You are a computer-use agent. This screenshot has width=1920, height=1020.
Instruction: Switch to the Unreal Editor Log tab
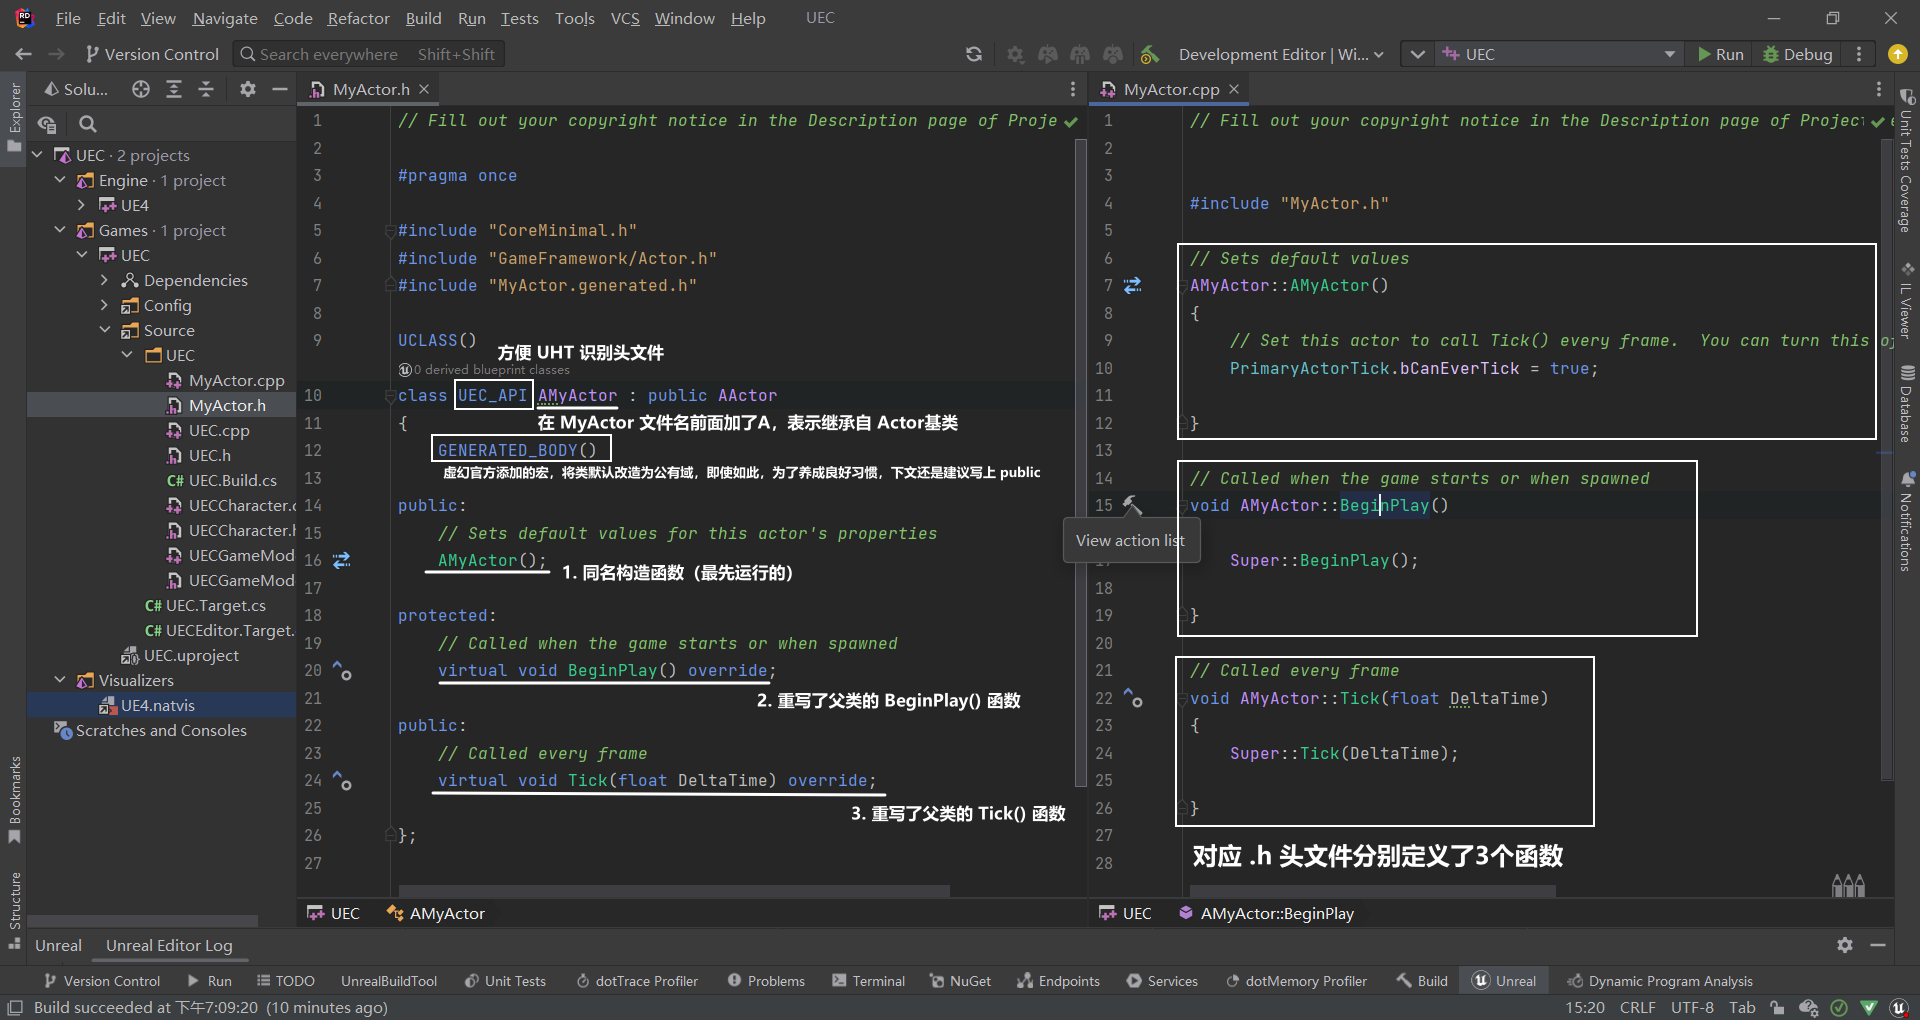click(169, 945)
